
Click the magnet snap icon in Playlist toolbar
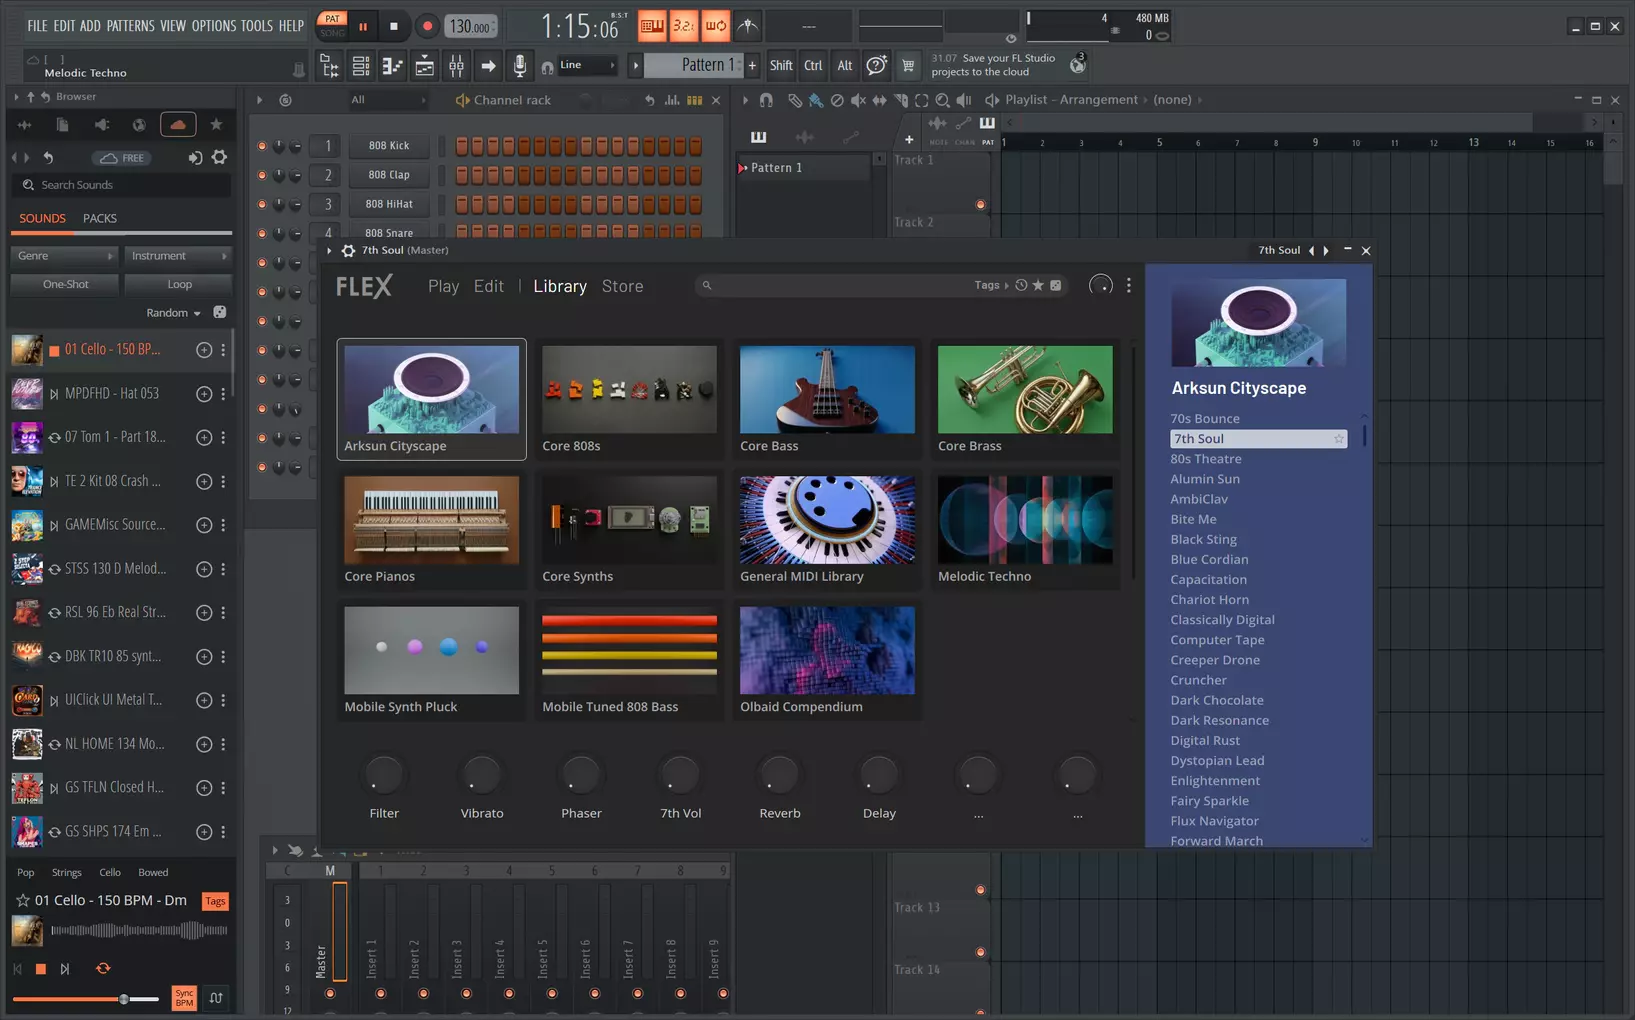(766, 100)
